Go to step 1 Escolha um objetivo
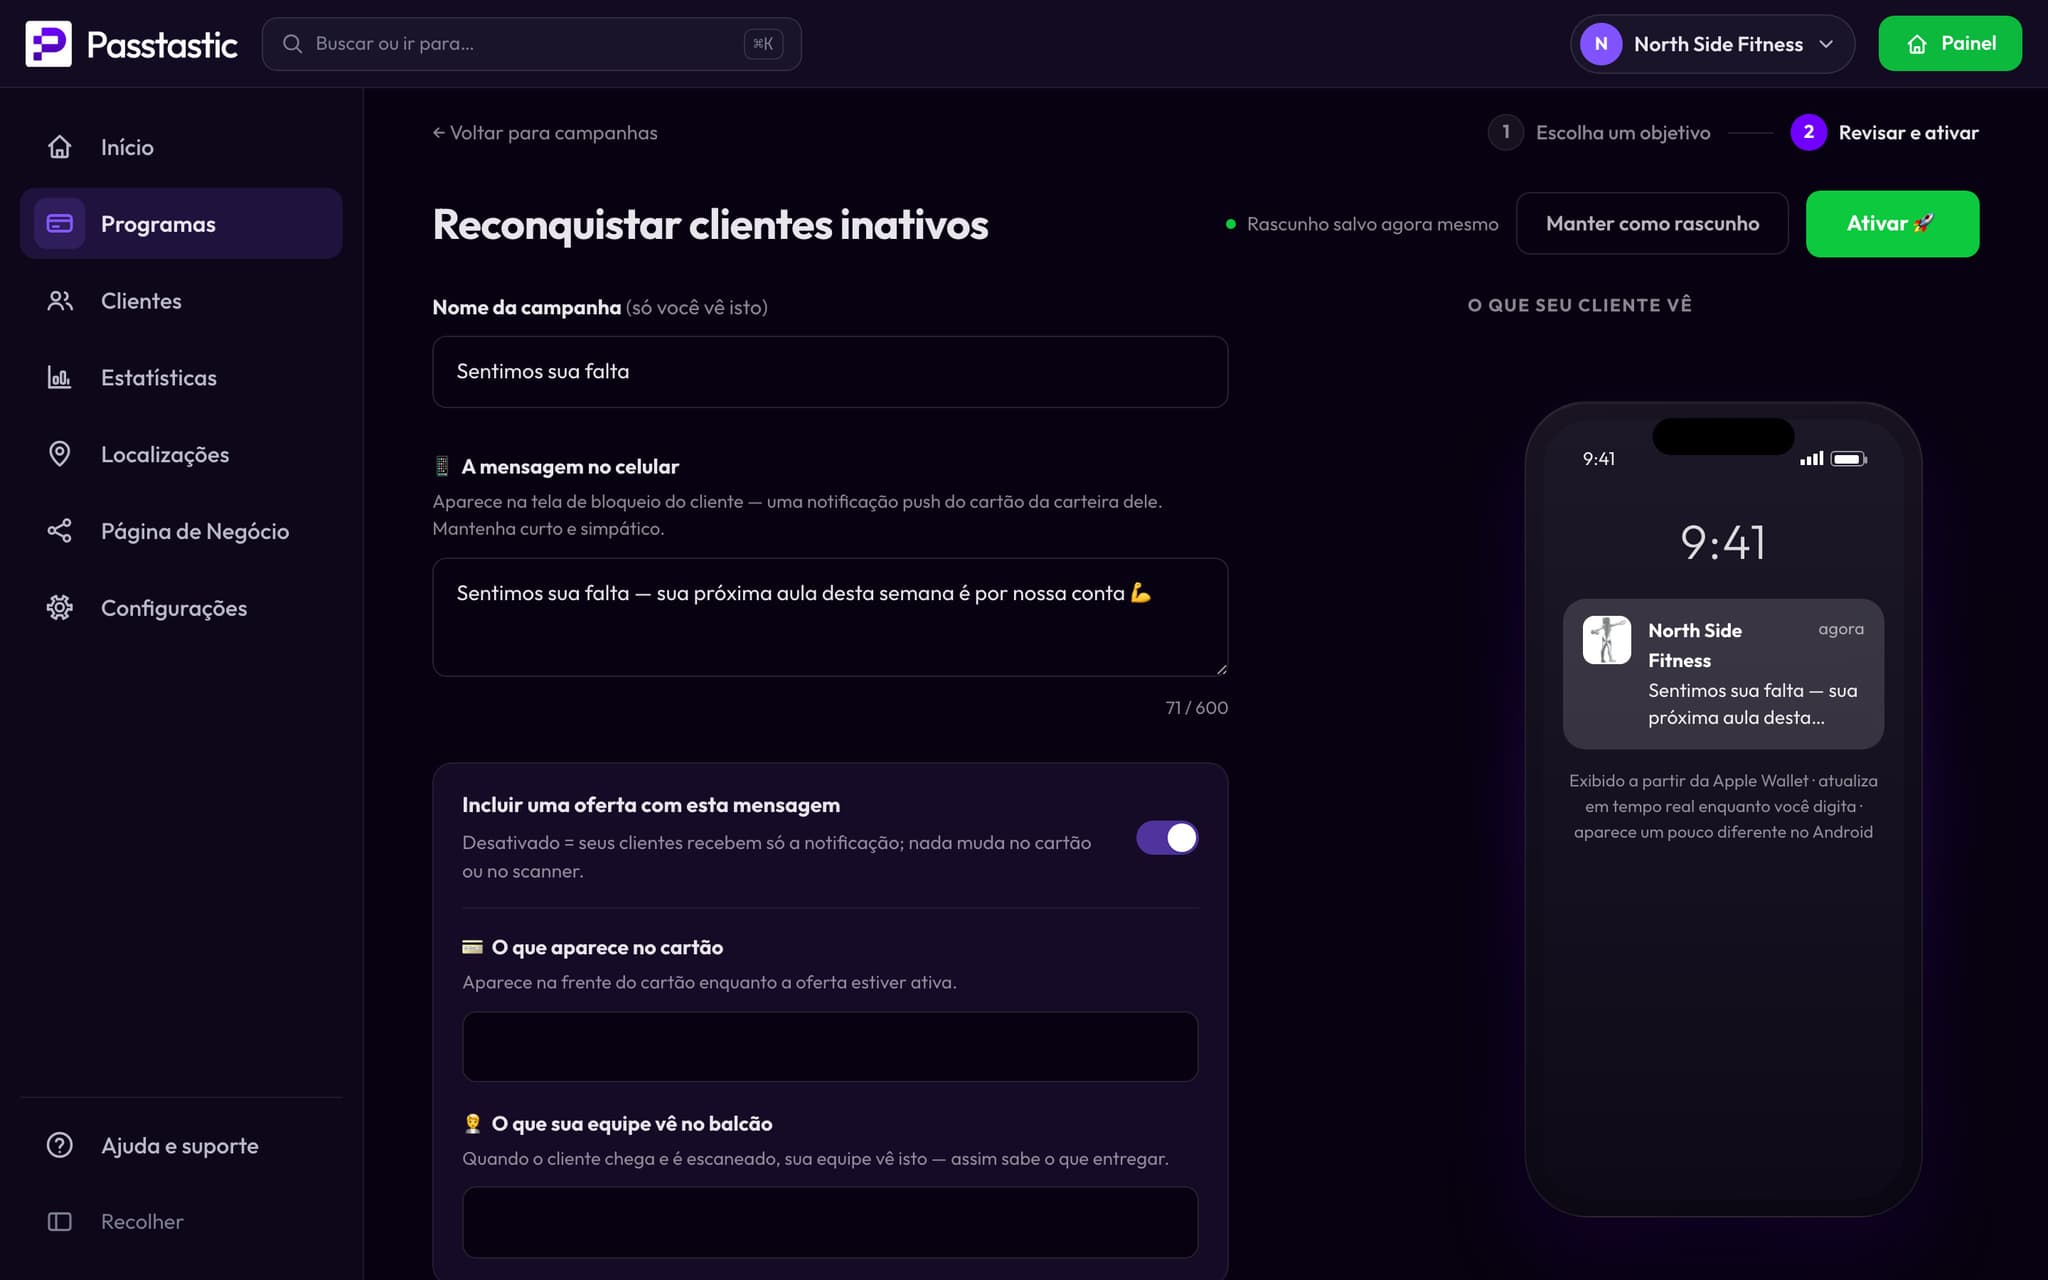Screen dimensions: 2048x1280 click(x=1599, y=132)
